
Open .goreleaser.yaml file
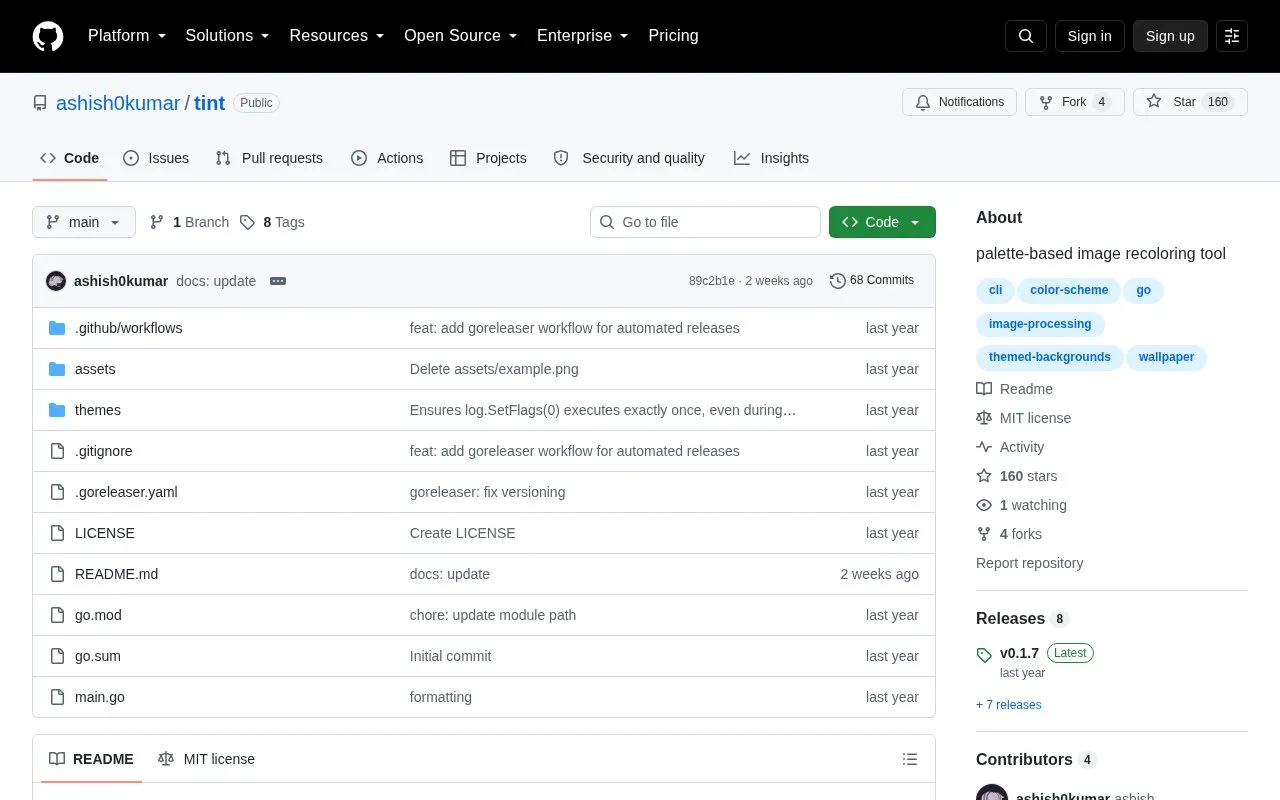click(x=126, y=492)
